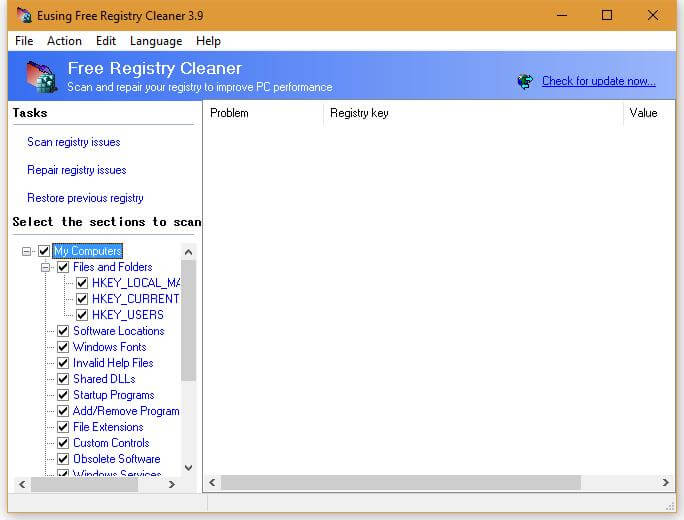Screen dimensions: 684x520
Task: Toggle HKEY_LOCAL_MA checkbox
Action: click(x=82, y=283)
